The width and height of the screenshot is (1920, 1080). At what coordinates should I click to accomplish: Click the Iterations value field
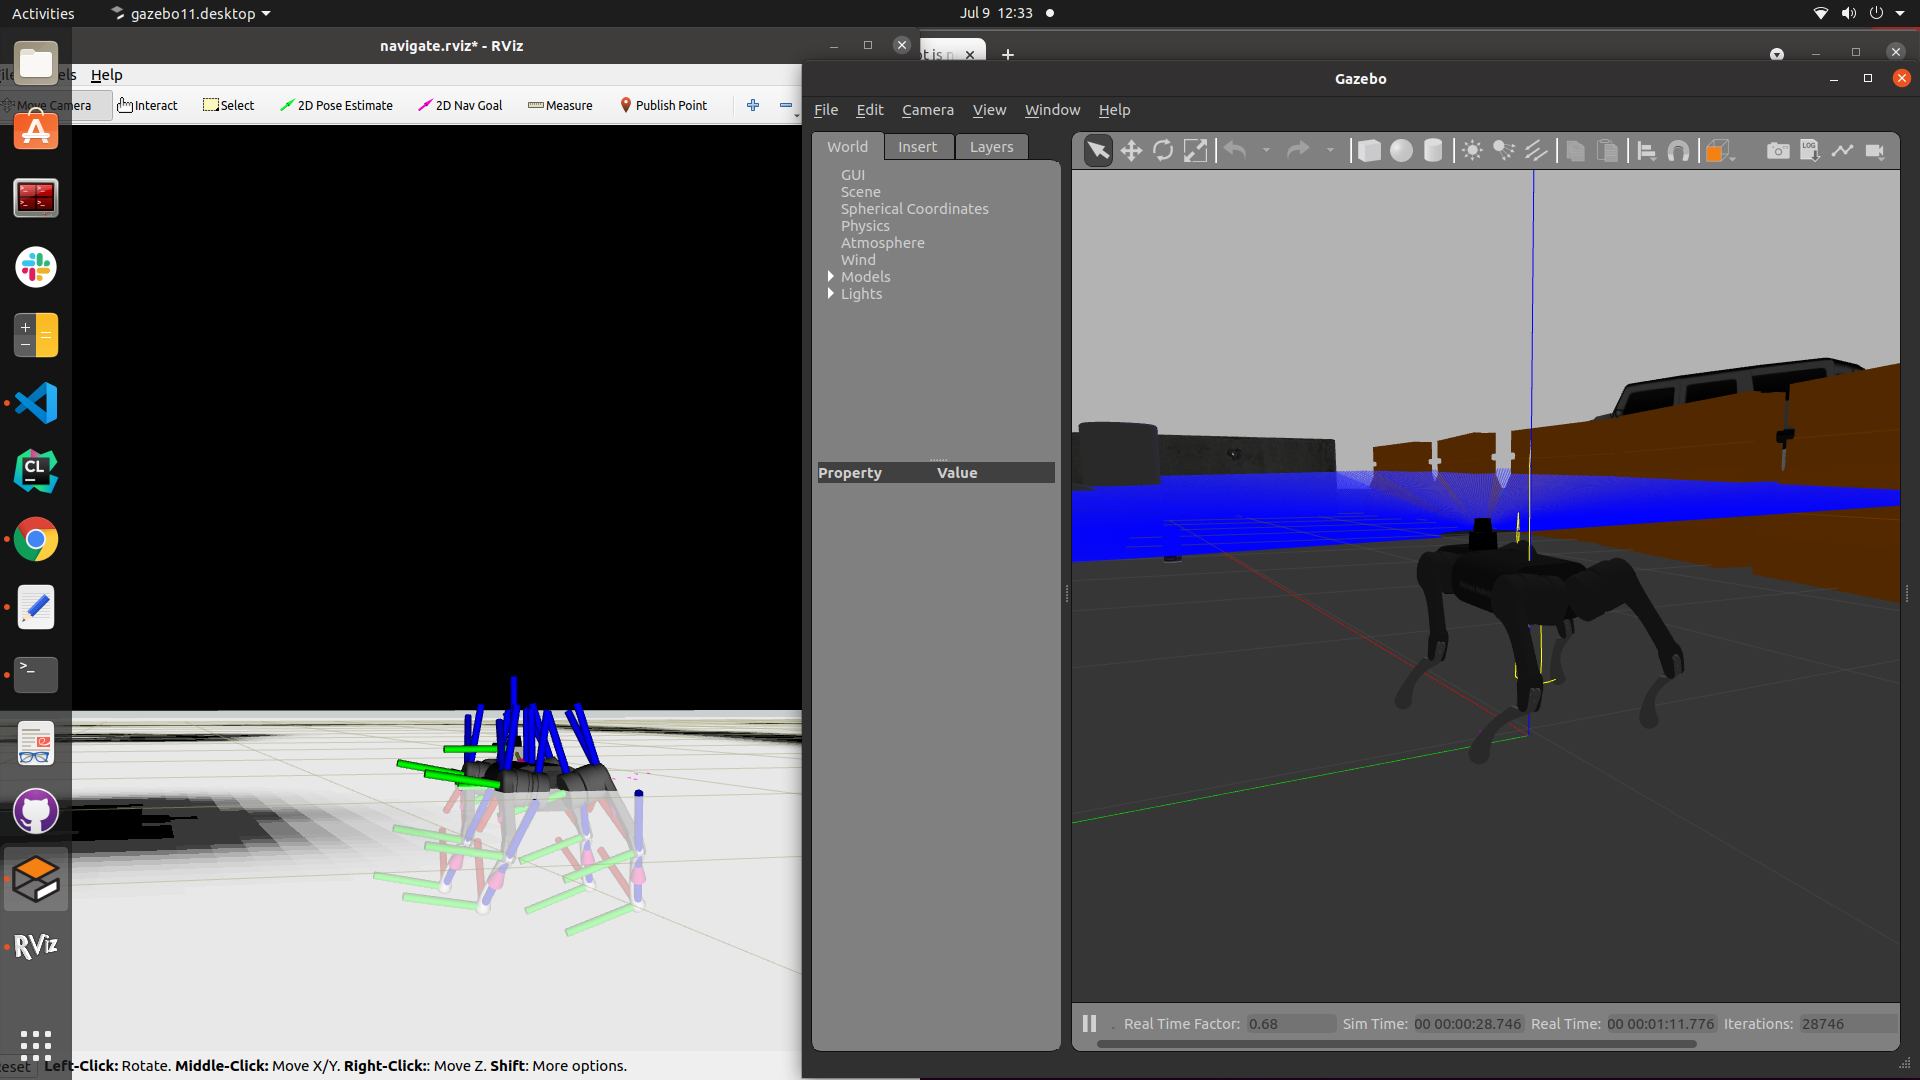(x=1847, y=1024)
